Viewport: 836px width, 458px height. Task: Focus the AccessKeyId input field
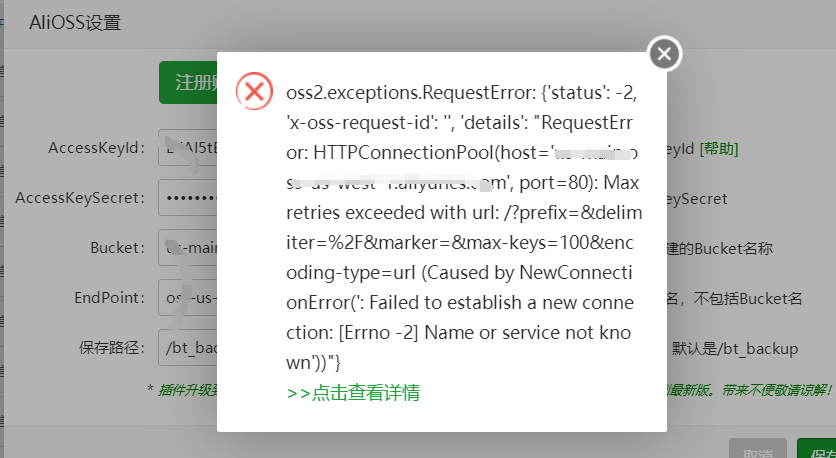click(188, 148)
